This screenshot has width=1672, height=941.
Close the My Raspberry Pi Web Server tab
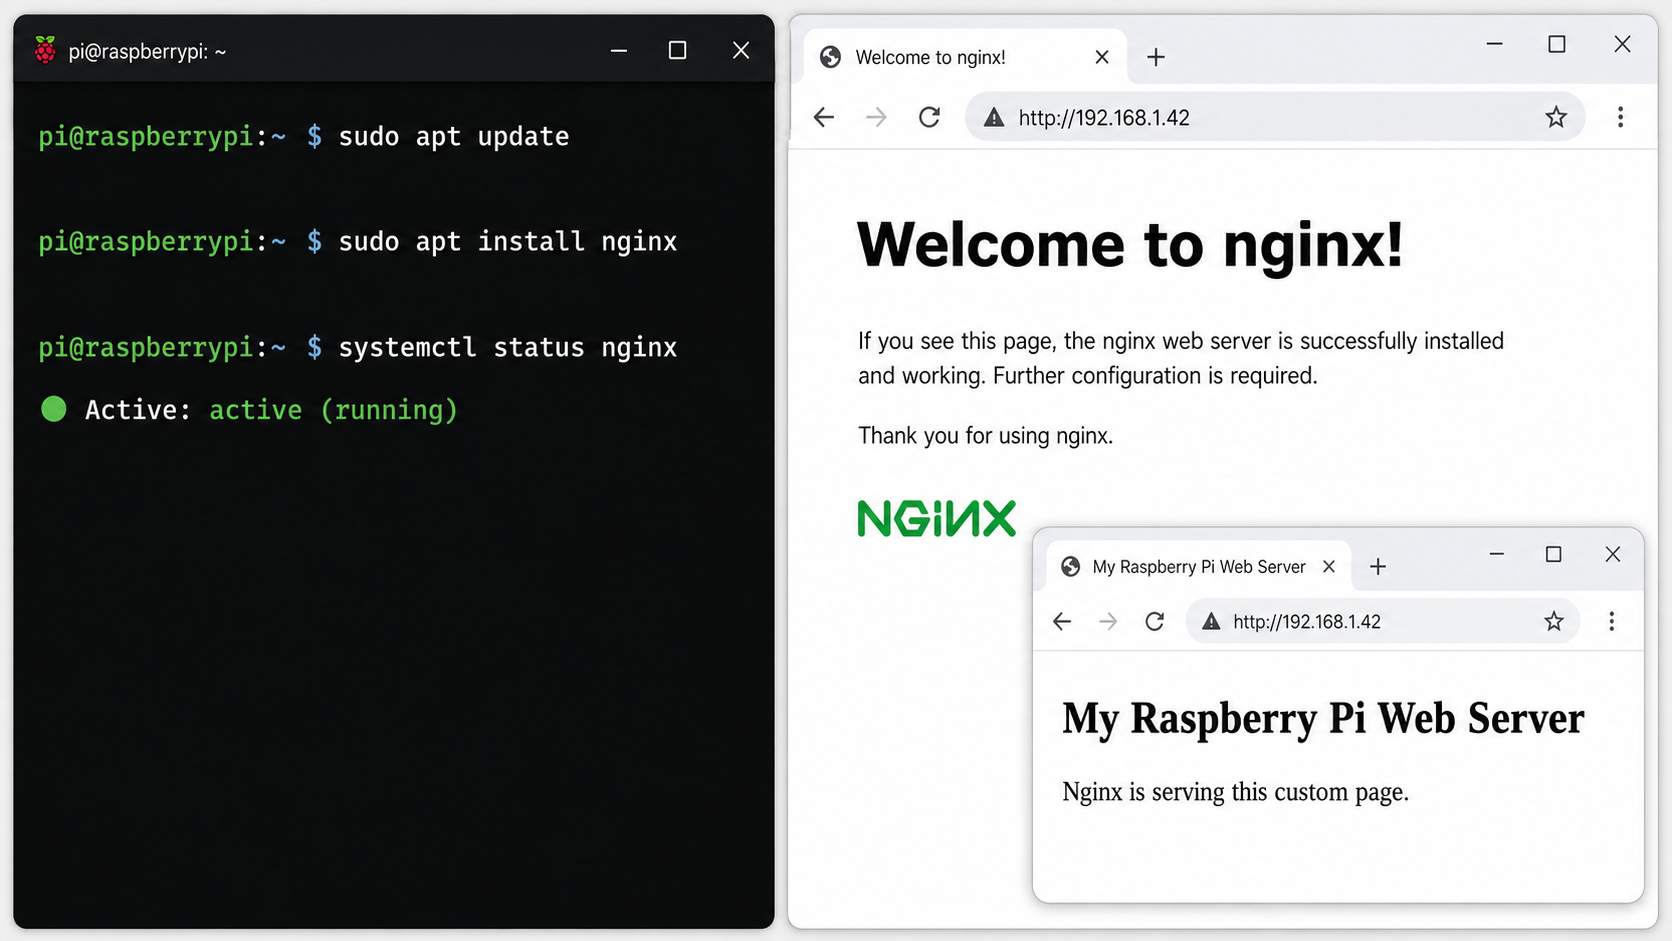[x=1329, y=567]
